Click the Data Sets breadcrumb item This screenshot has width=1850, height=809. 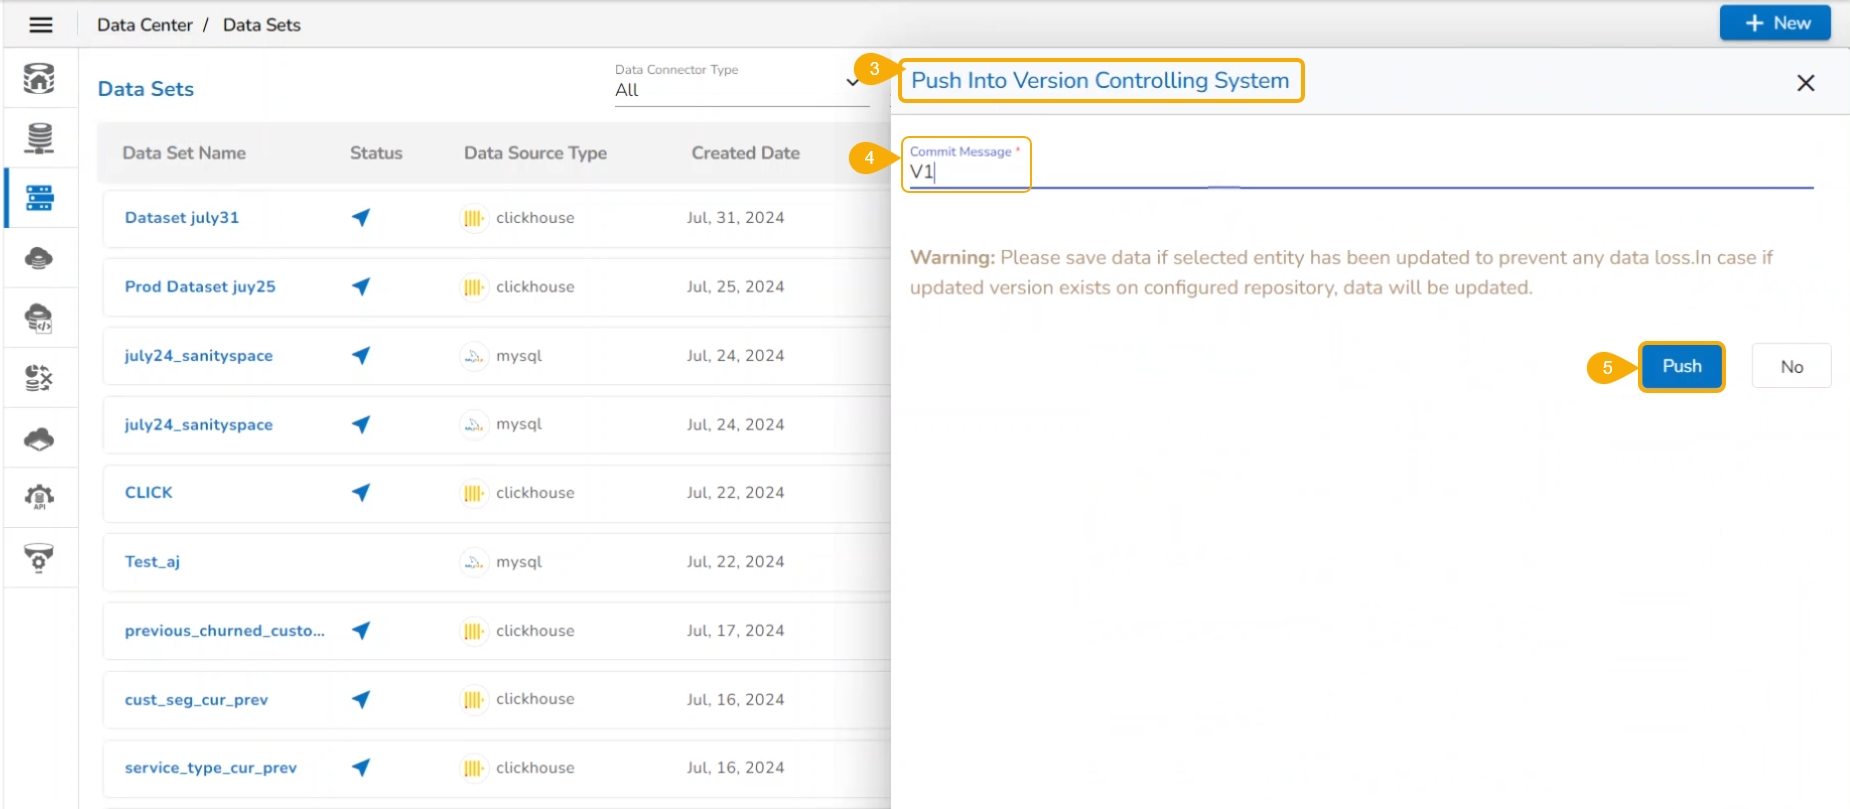(x=262, y=25)
